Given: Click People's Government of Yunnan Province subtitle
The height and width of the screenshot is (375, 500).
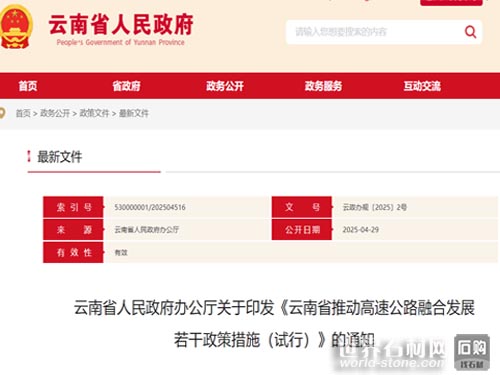Looking at the screenshot, I should coord(121,42).
